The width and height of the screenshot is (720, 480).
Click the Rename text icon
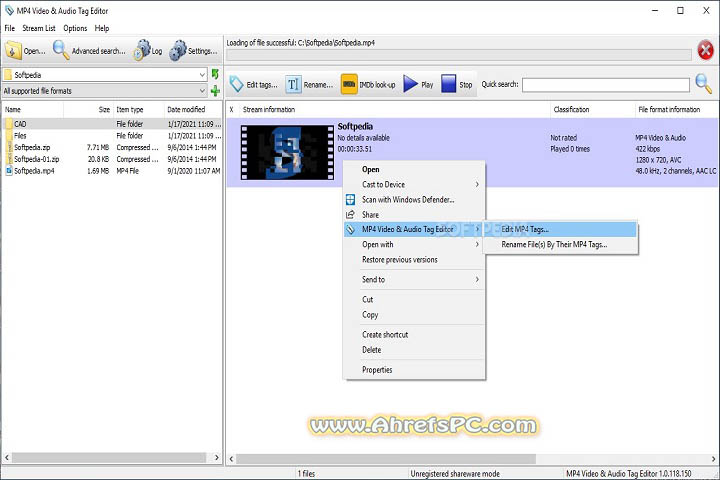(x=293, y=85)
